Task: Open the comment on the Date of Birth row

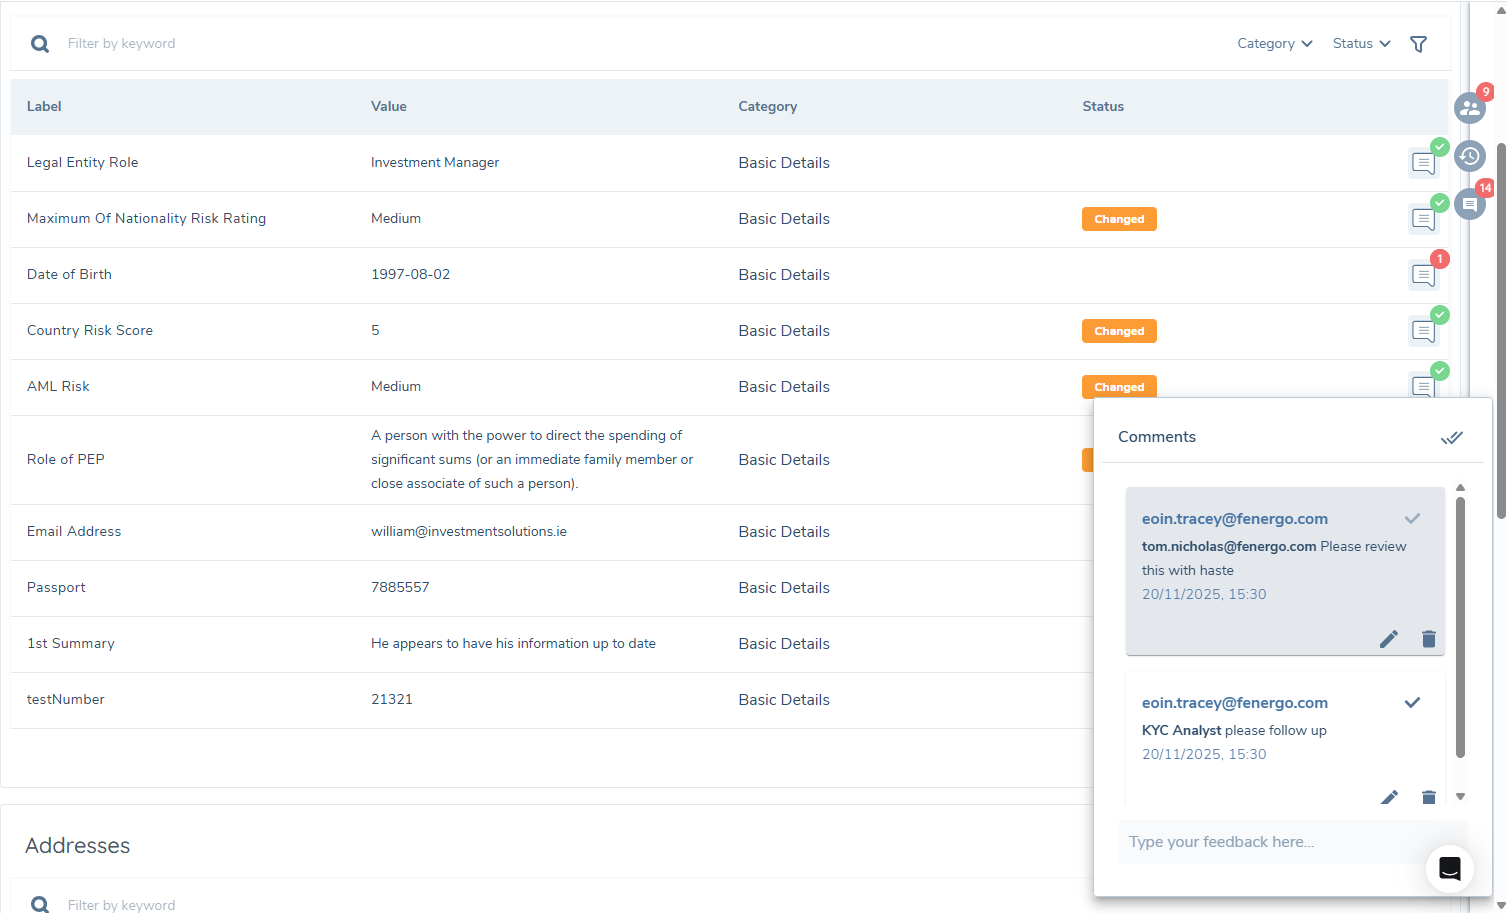Action: pyautogui.click(x=1422, y=275)
